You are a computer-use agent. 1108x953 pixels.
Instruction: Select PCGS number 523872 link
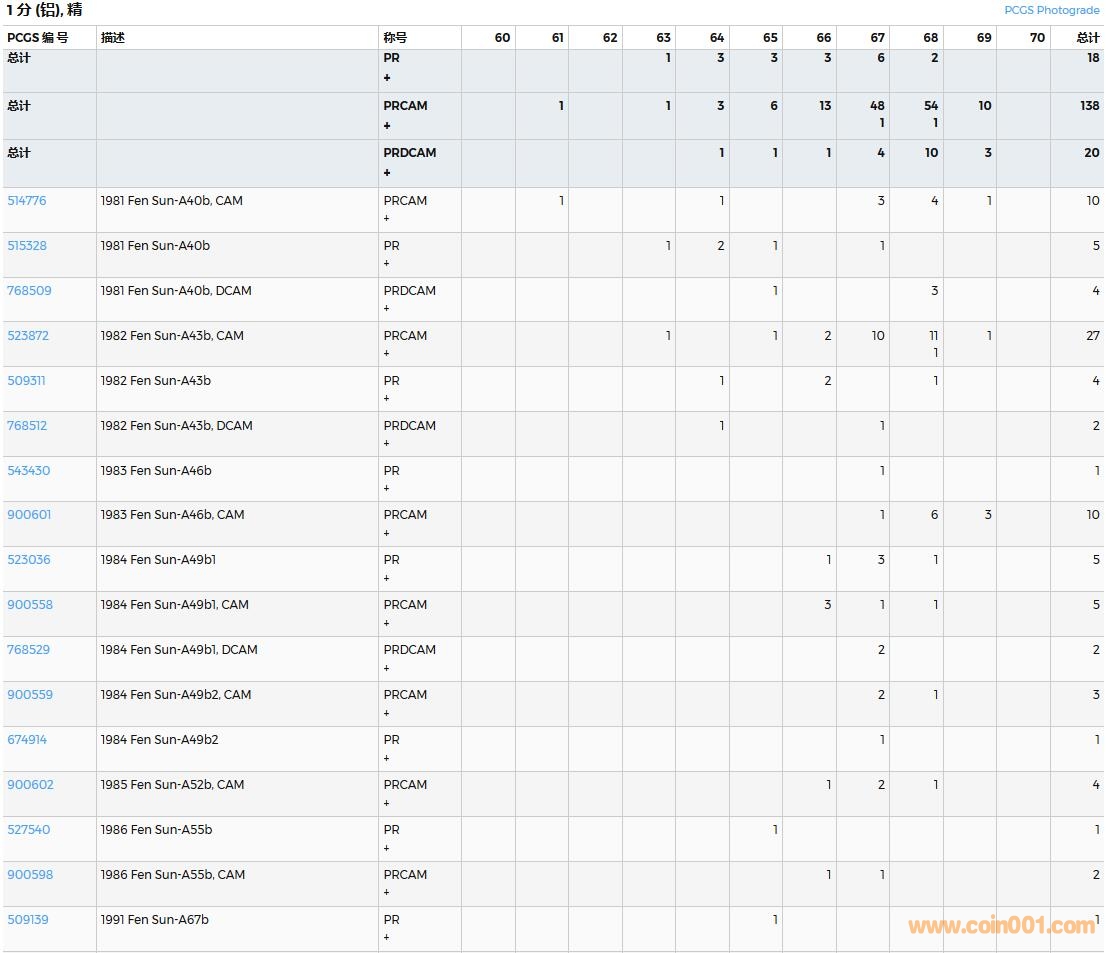(x=28, y=336)
